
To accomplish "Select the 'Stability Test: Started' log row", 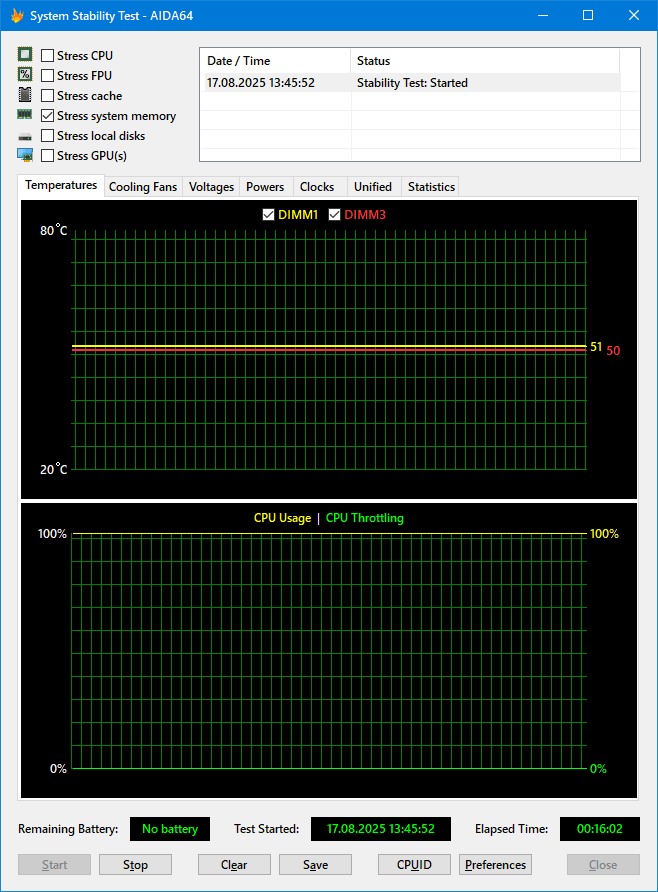I will click(412, 82).
